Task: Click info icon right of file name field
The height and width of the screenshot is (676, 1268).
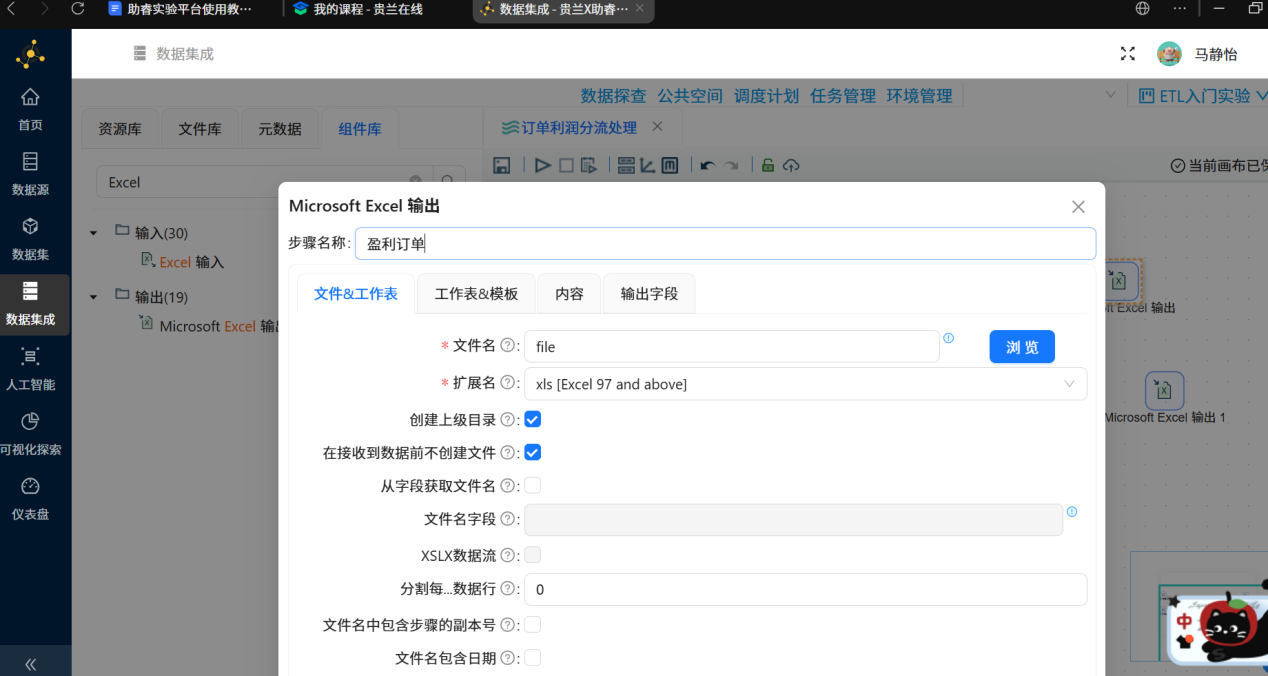Action: (x=949, y=338)
